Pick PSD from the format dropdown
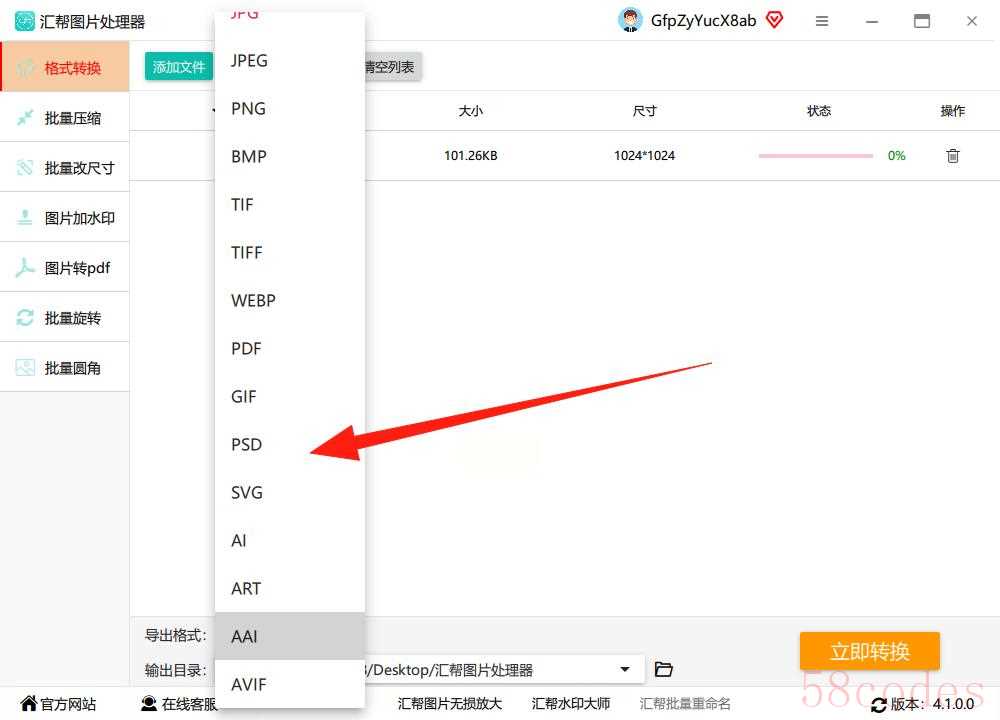This screenshot has width=1000, height=720. coord(290,444)
